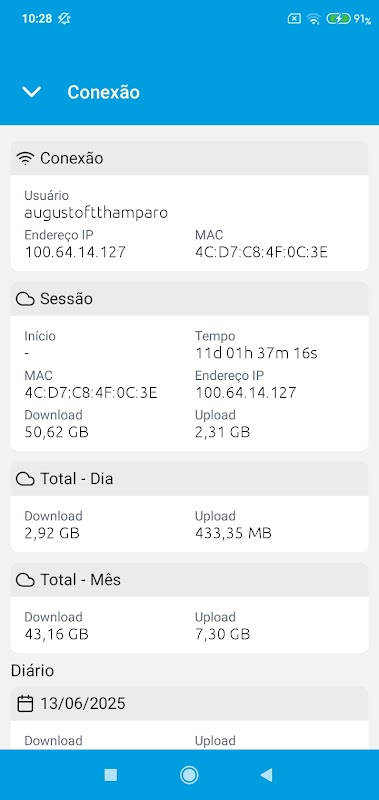Select the username augustoftthamparo
This screenshot has width=379, height=800.
[96, 212]
